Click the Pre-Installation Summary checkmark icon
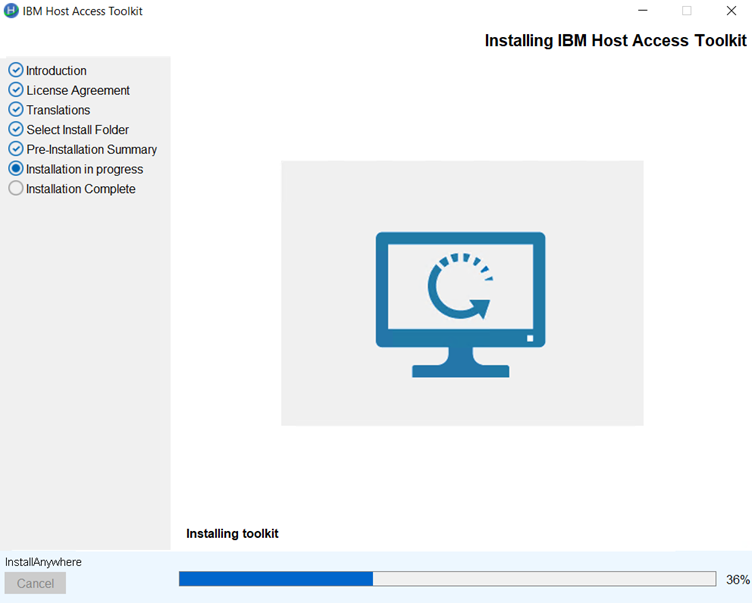 pyautogui.click(x=15, y=149)
